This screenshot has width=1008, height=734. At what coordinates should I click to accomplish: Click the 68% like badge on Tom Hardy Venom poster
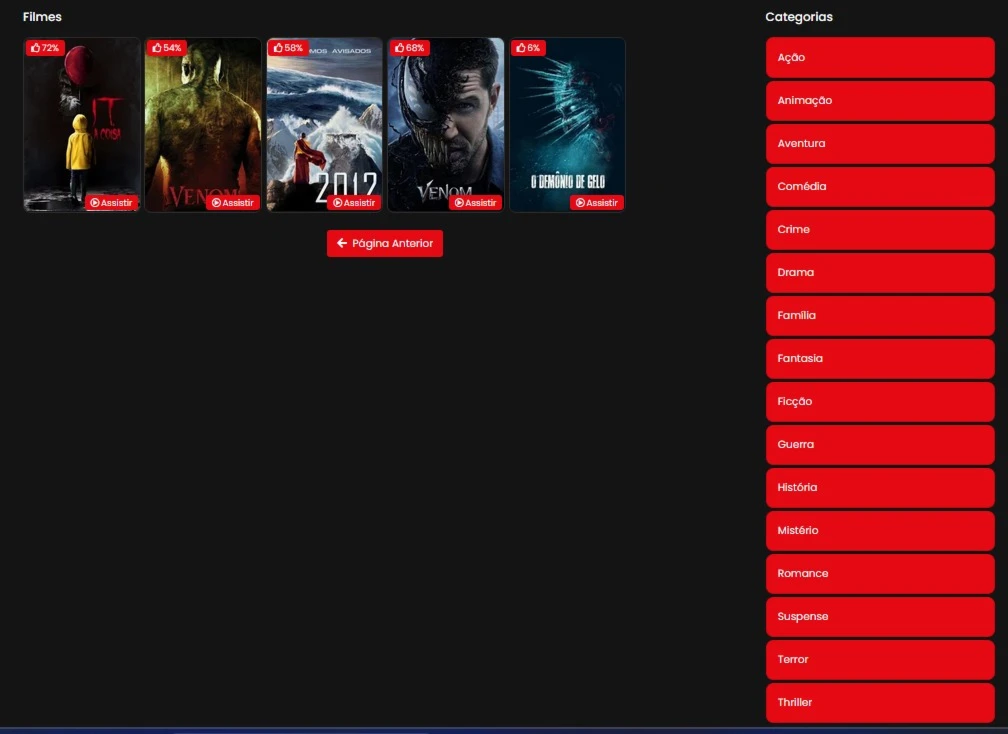point(410,48)
